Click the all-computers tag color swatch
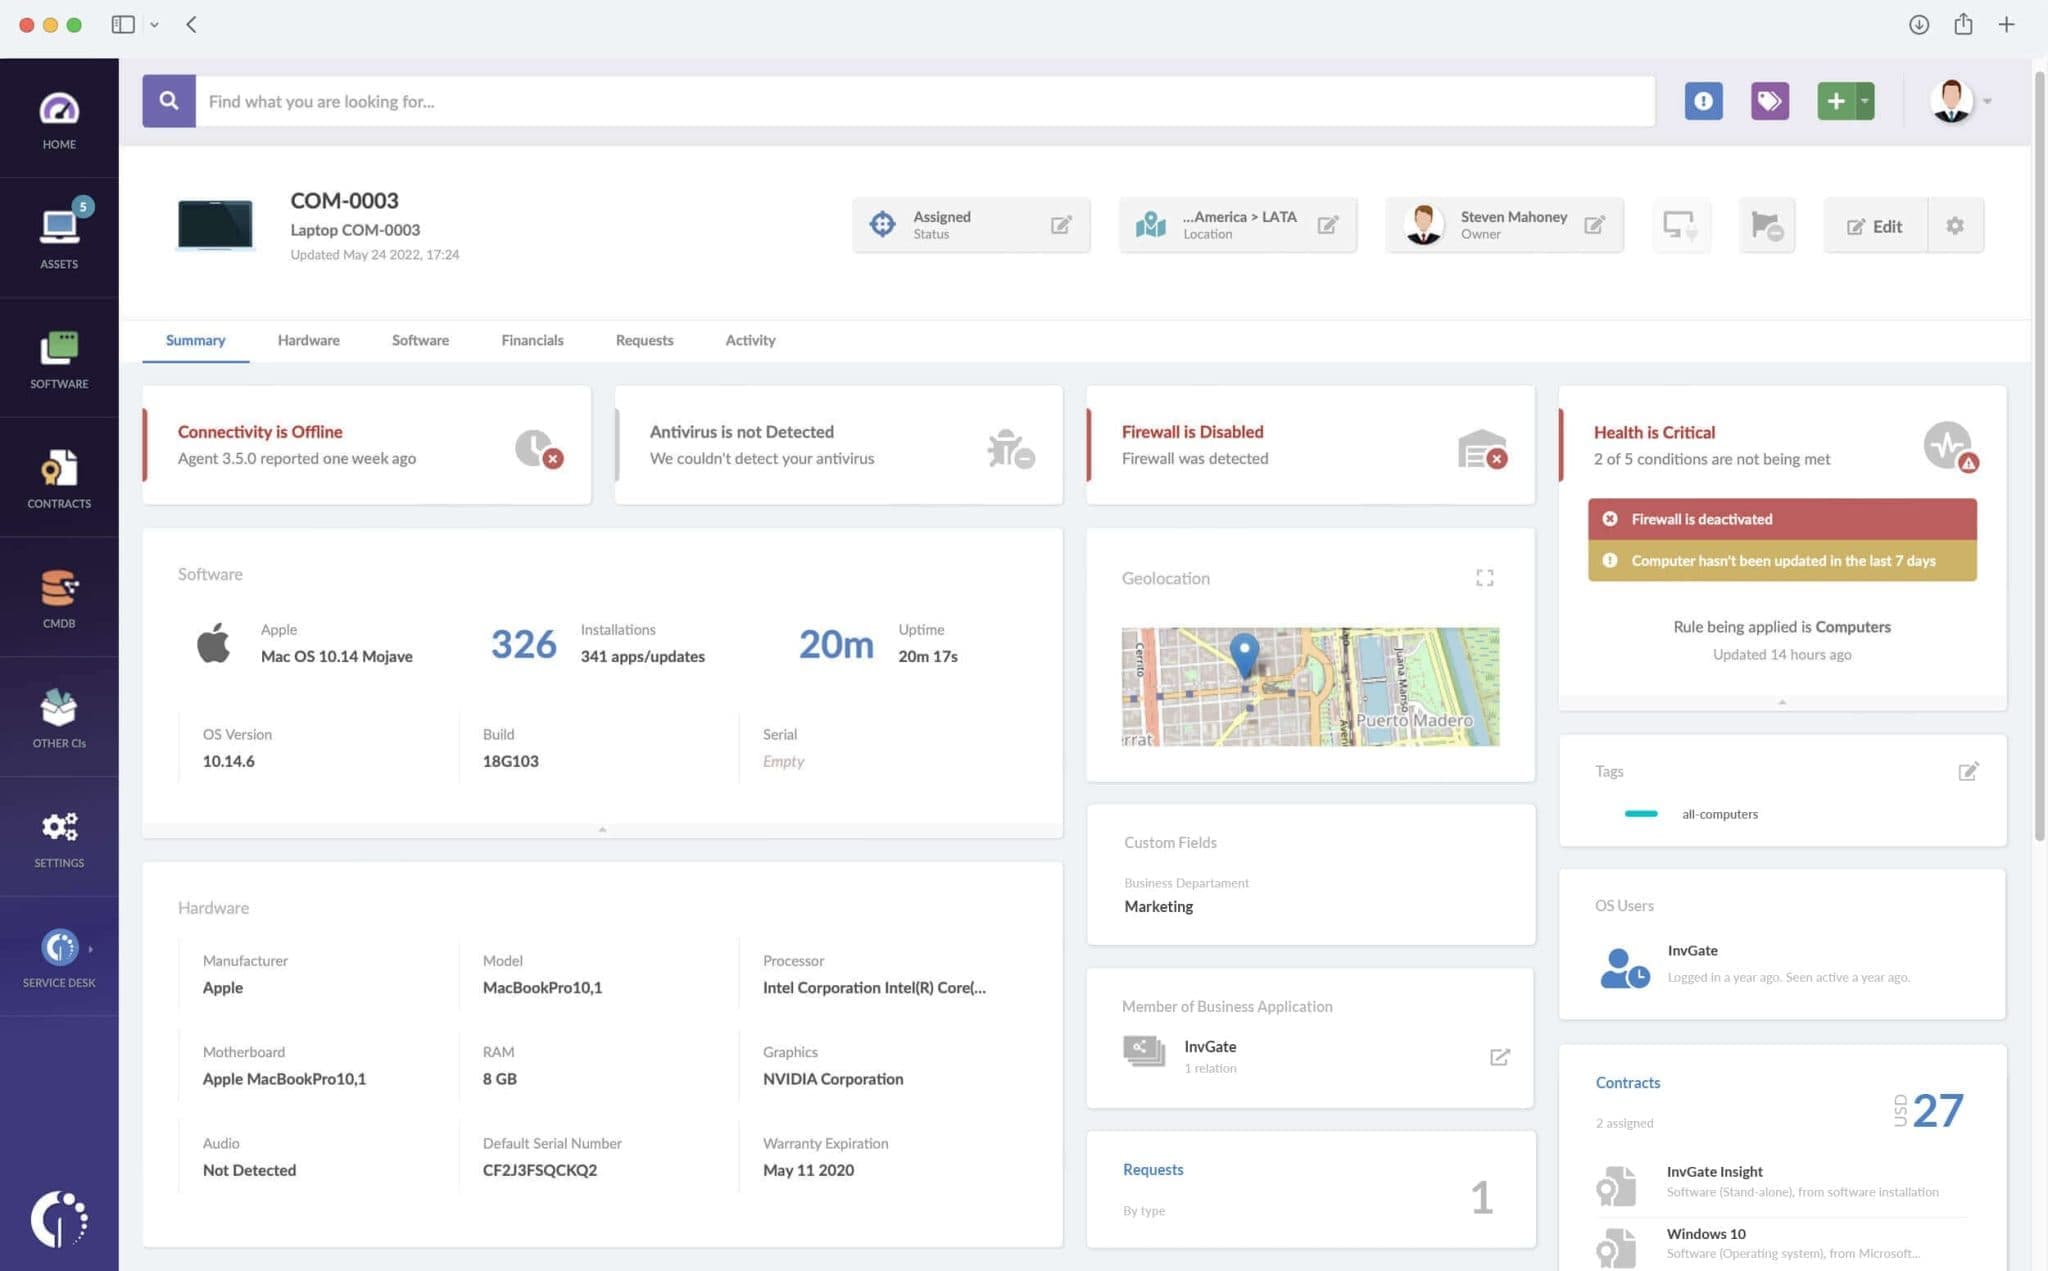This screenshot has height=1271, width=2048. 1641,813
